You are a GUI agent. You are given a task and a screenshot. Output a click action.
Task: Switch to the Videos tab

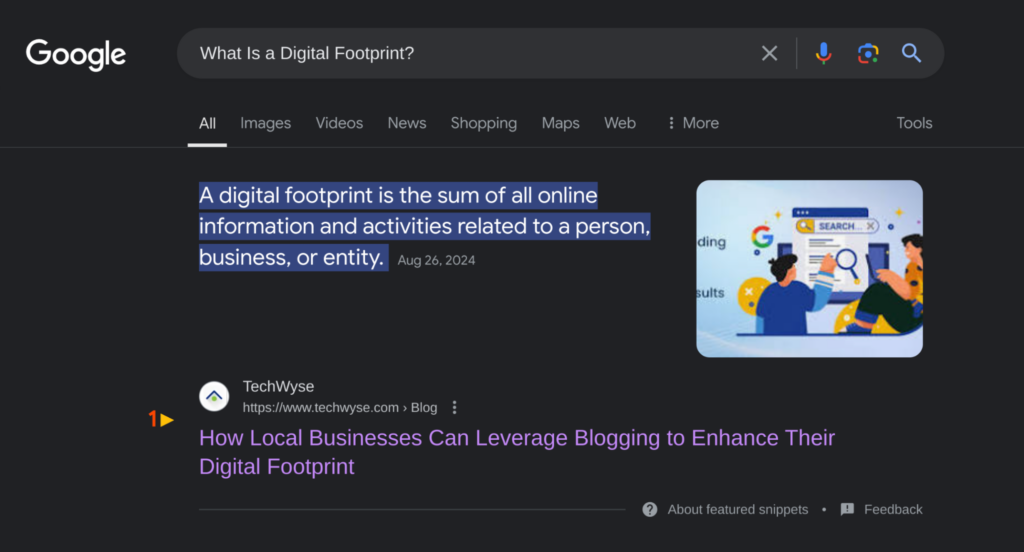tap(339, 123)
